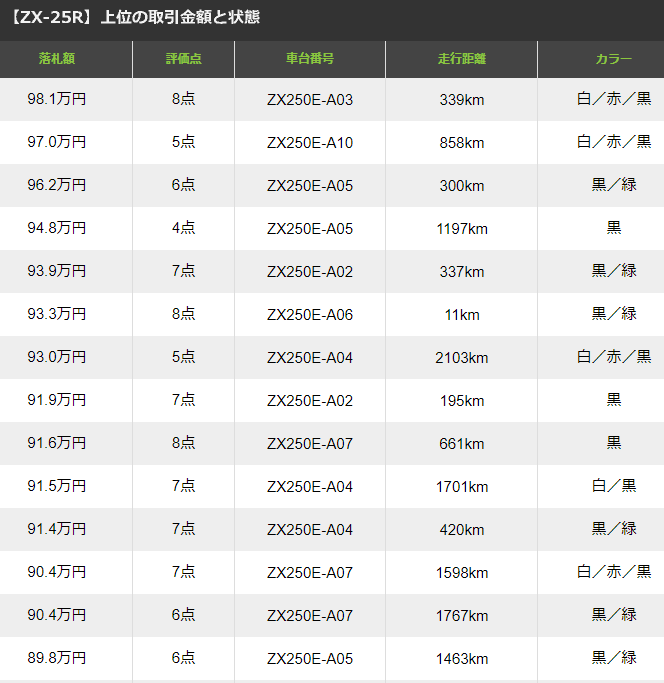
Task: Click the 走行距離 column header
Action: (461, 59)
